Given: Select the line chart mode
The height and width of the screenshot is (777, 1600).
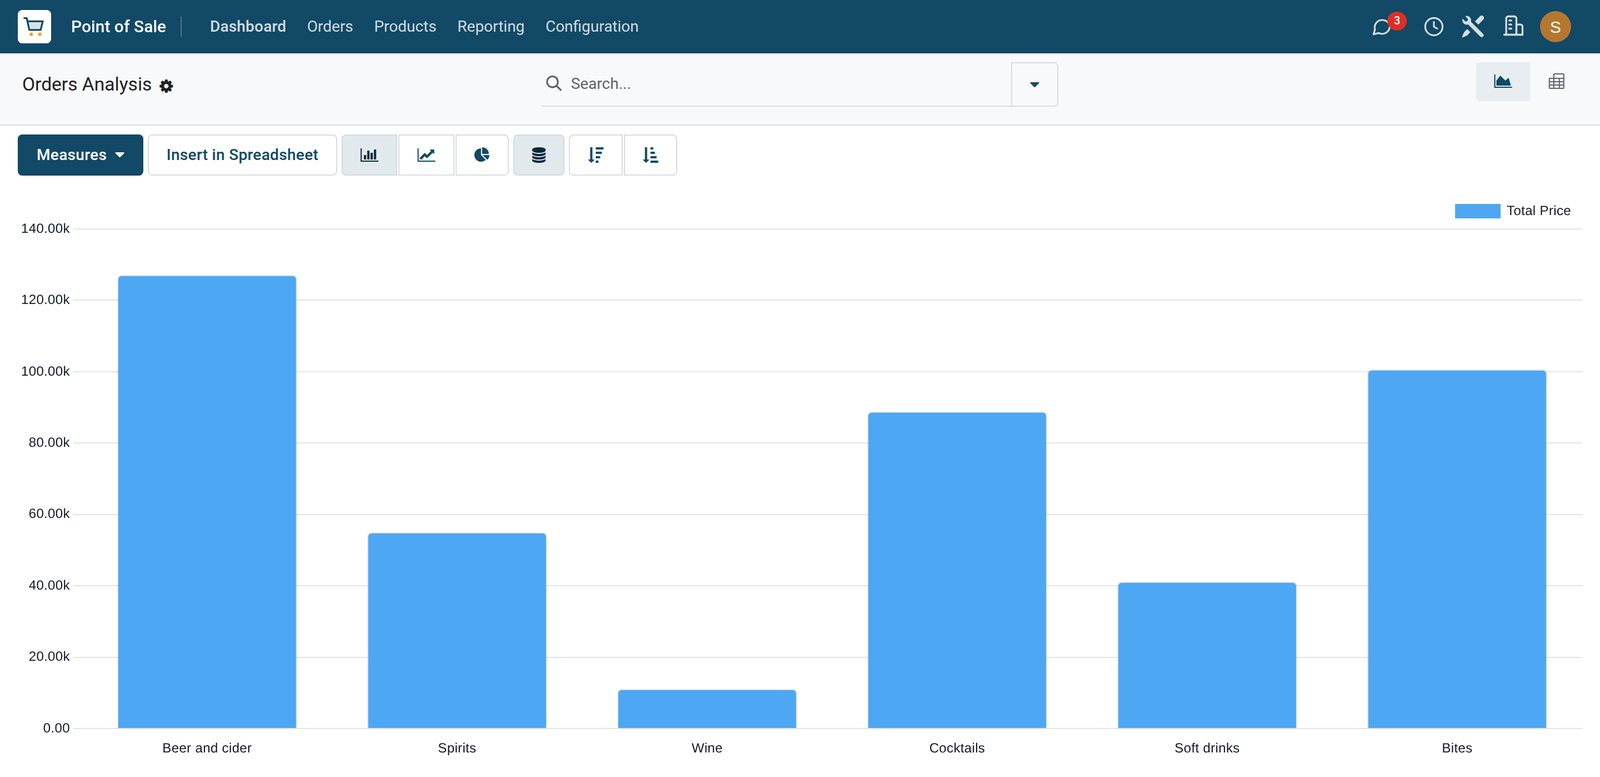Looking at the screenshot, I should pyautogui.click(x=426, y=155).
